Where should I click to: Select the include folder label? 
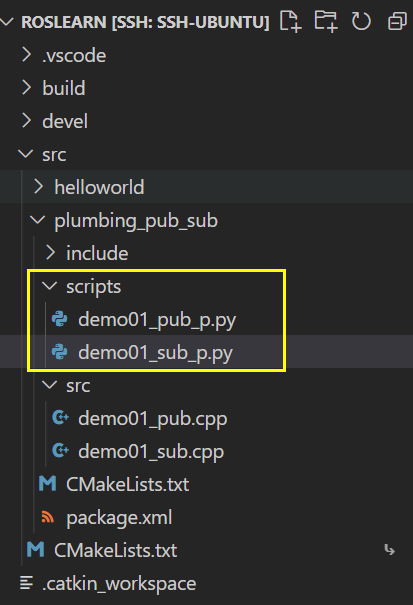[x=97, y=253]
